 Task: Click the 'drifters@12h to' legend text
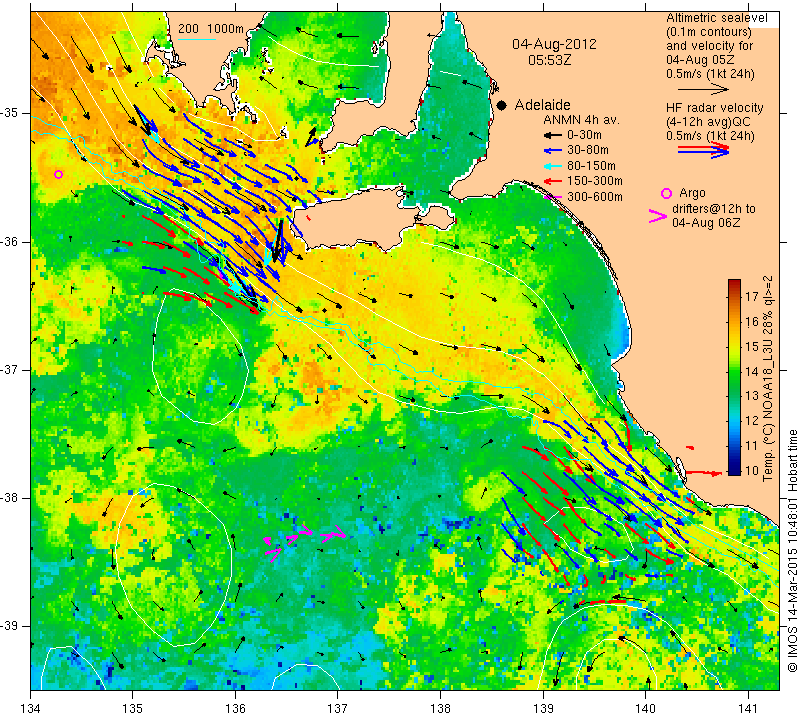click(x=713, y=209)
